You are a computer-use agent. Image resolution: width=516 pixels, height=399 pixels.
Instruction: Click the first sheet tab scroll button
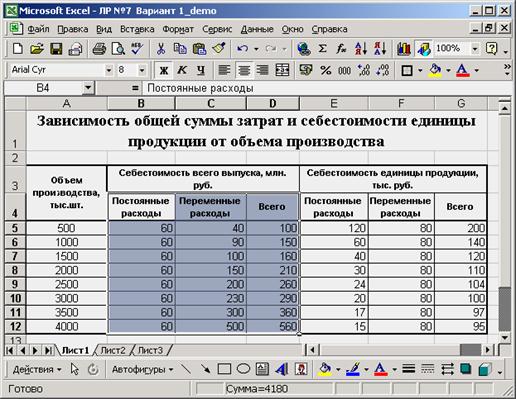click(x=10, y=350)
